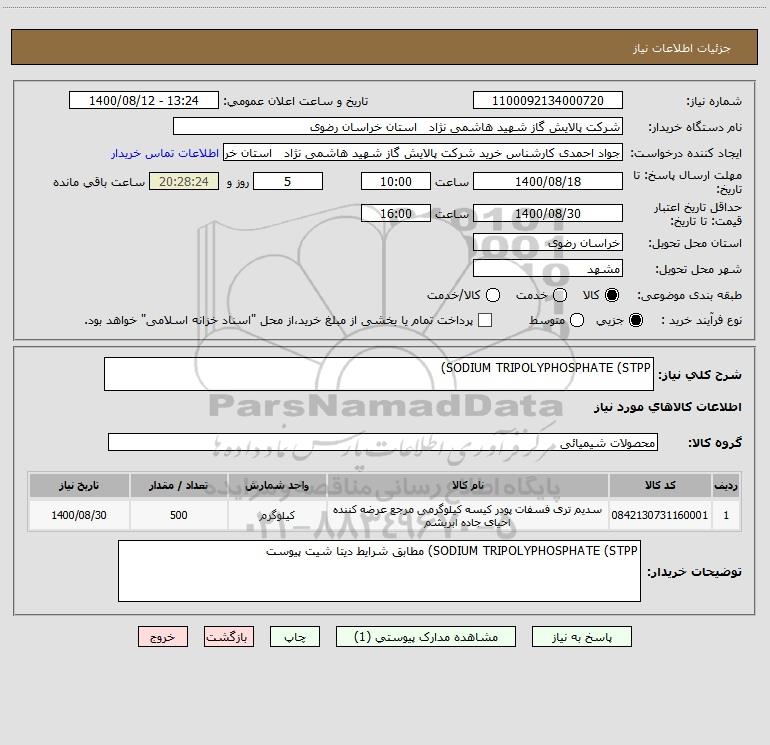
Task: Click the ردیف column header
Action: click(726, 486)
